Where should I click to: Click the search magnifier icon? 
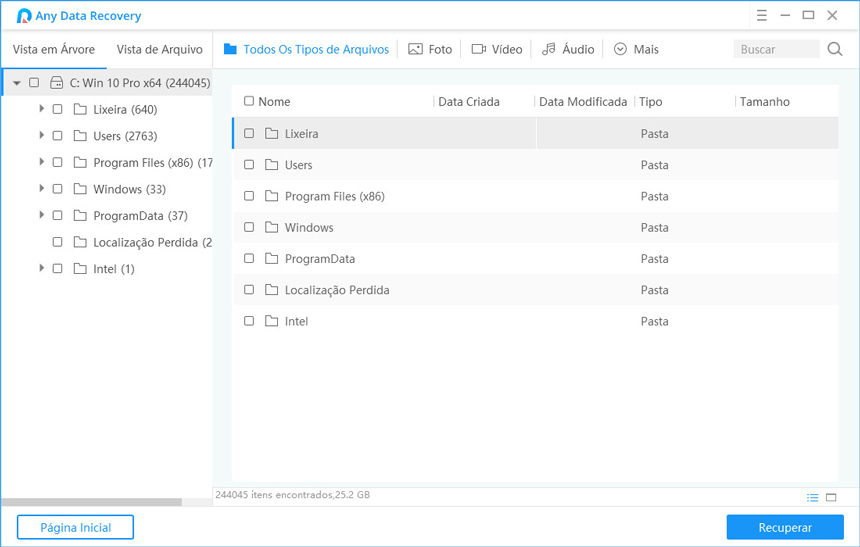pyautogui.click(x=835, y=49)
